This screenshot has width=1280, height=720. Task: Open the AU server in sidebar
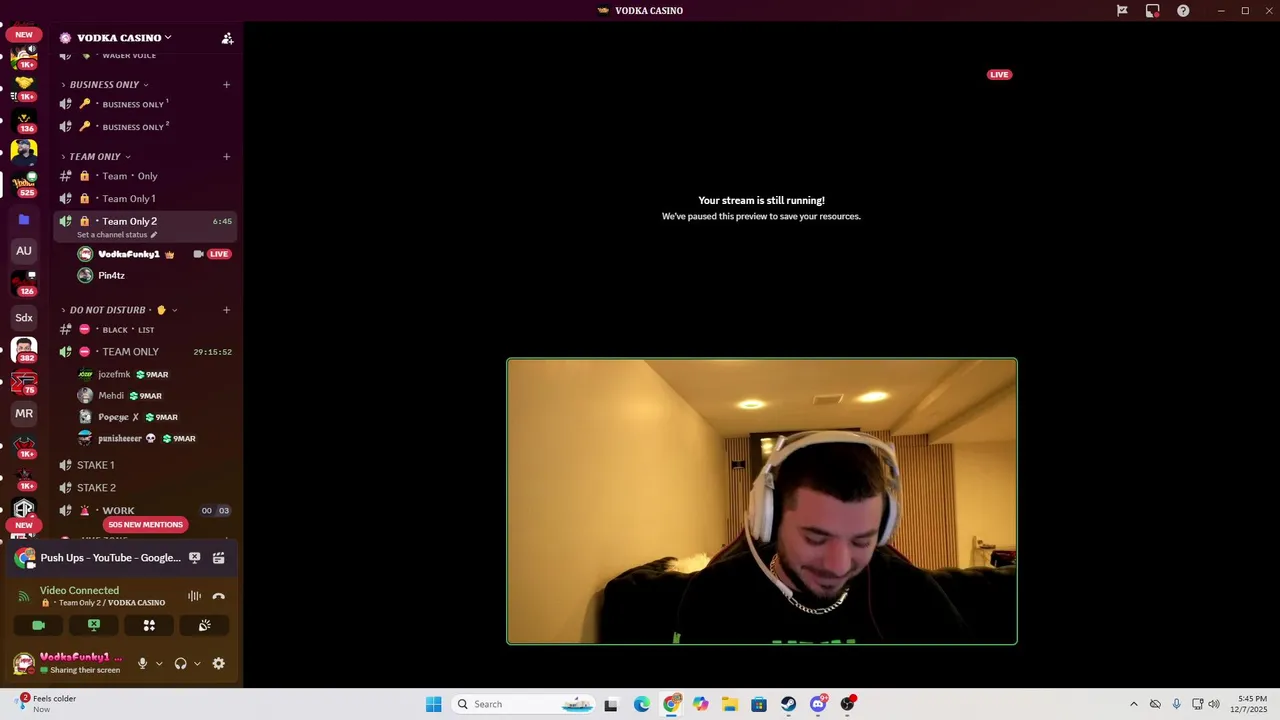24,251
